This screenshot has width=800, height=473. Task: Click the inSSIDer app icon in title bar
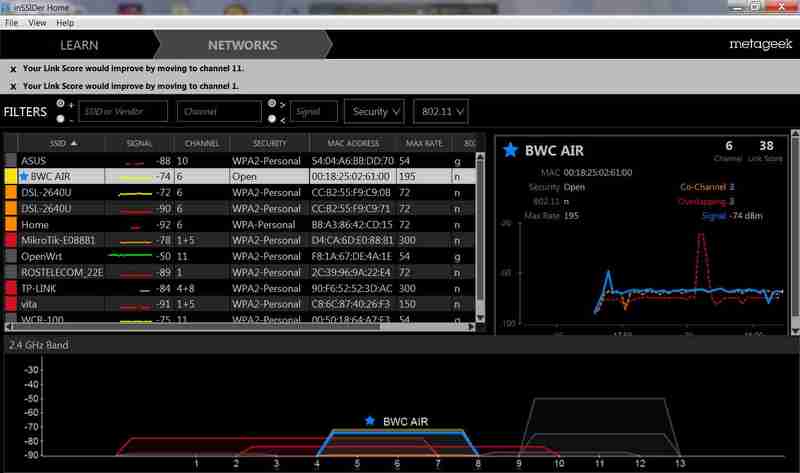pyautogui.click(x=6, y=7)
